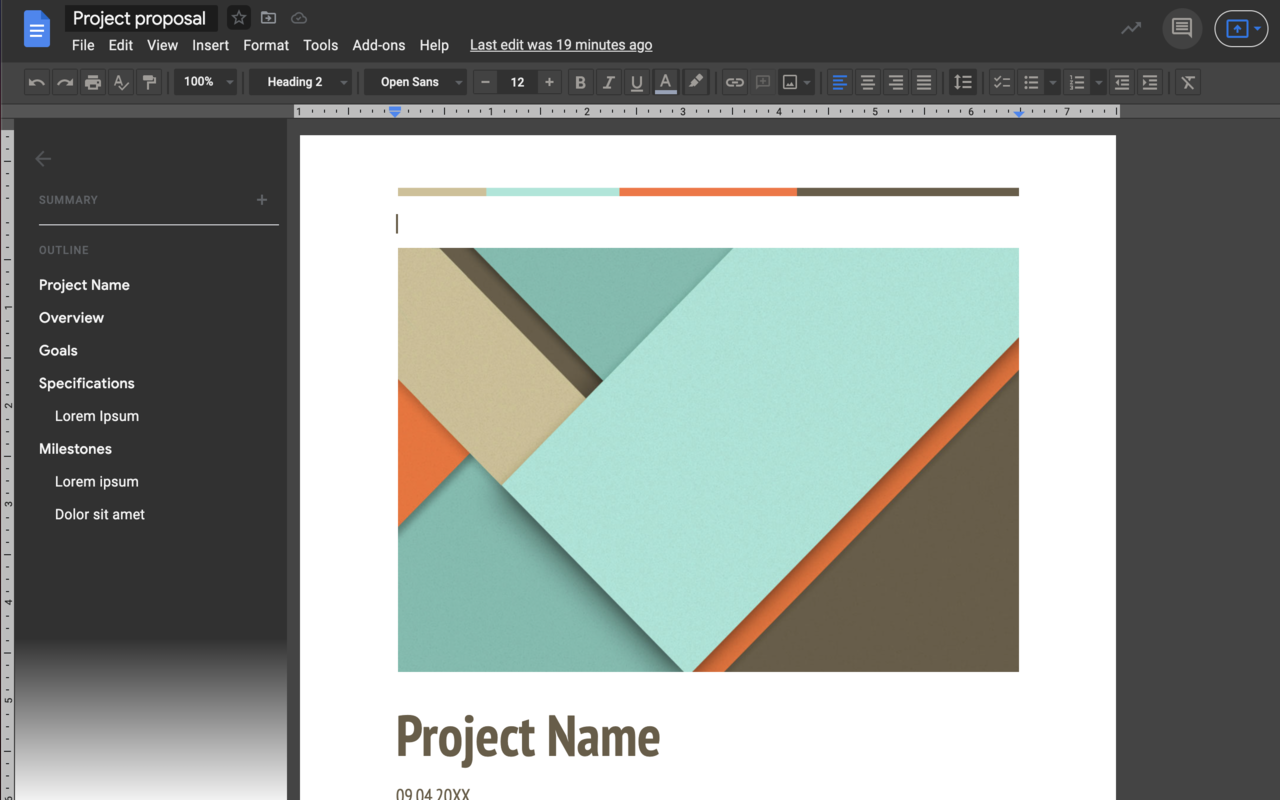Select the Paint format tool
Screen dimensions: 1280x800
149,82
